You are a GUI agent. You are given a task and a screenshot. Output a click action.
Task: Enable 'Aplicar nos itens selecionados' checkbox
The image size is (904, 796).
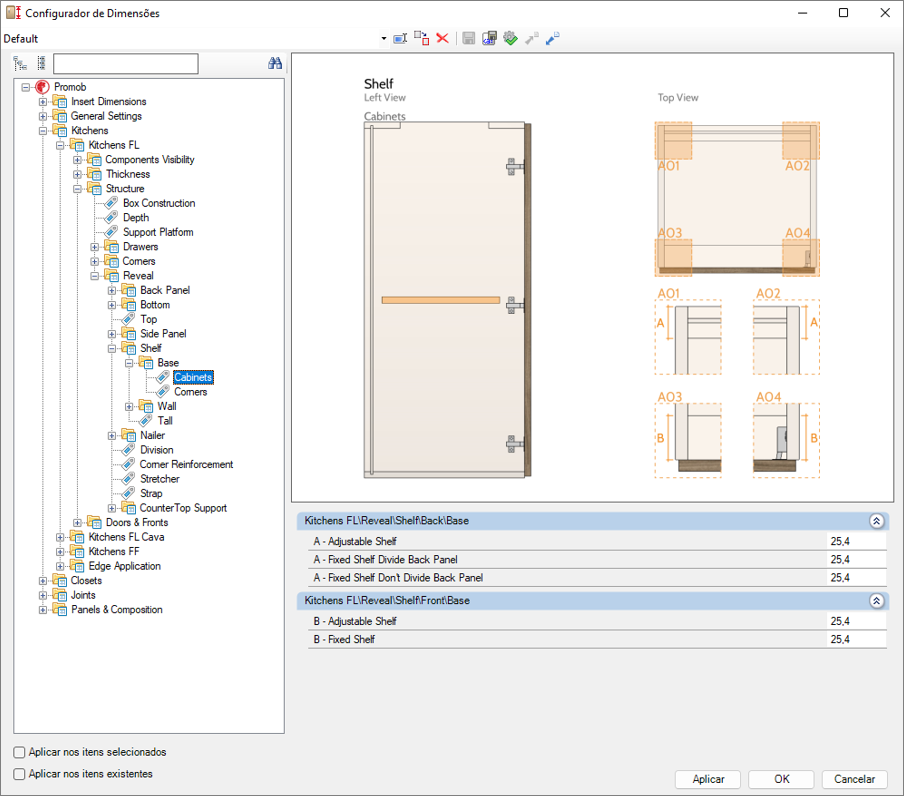pos(20,752)
